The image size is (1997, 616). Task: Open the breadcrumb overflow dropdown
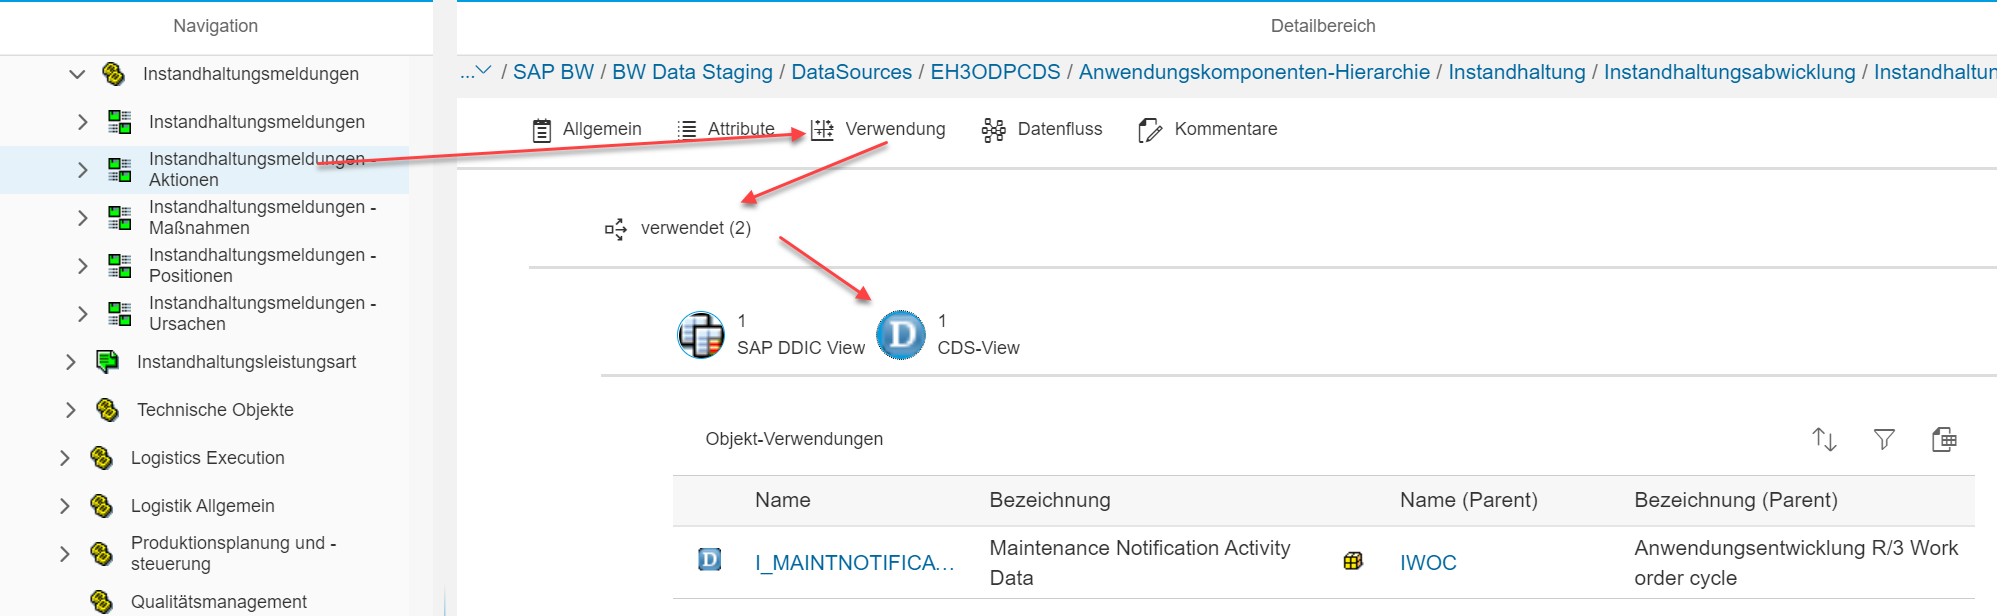477,72
